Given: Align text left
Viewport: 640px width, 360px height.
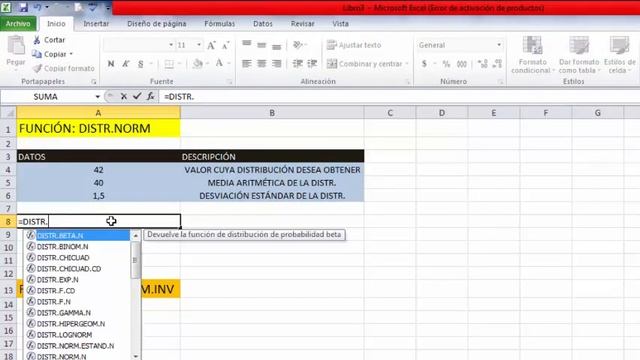Looking at the screenshot, I should 247,64.
